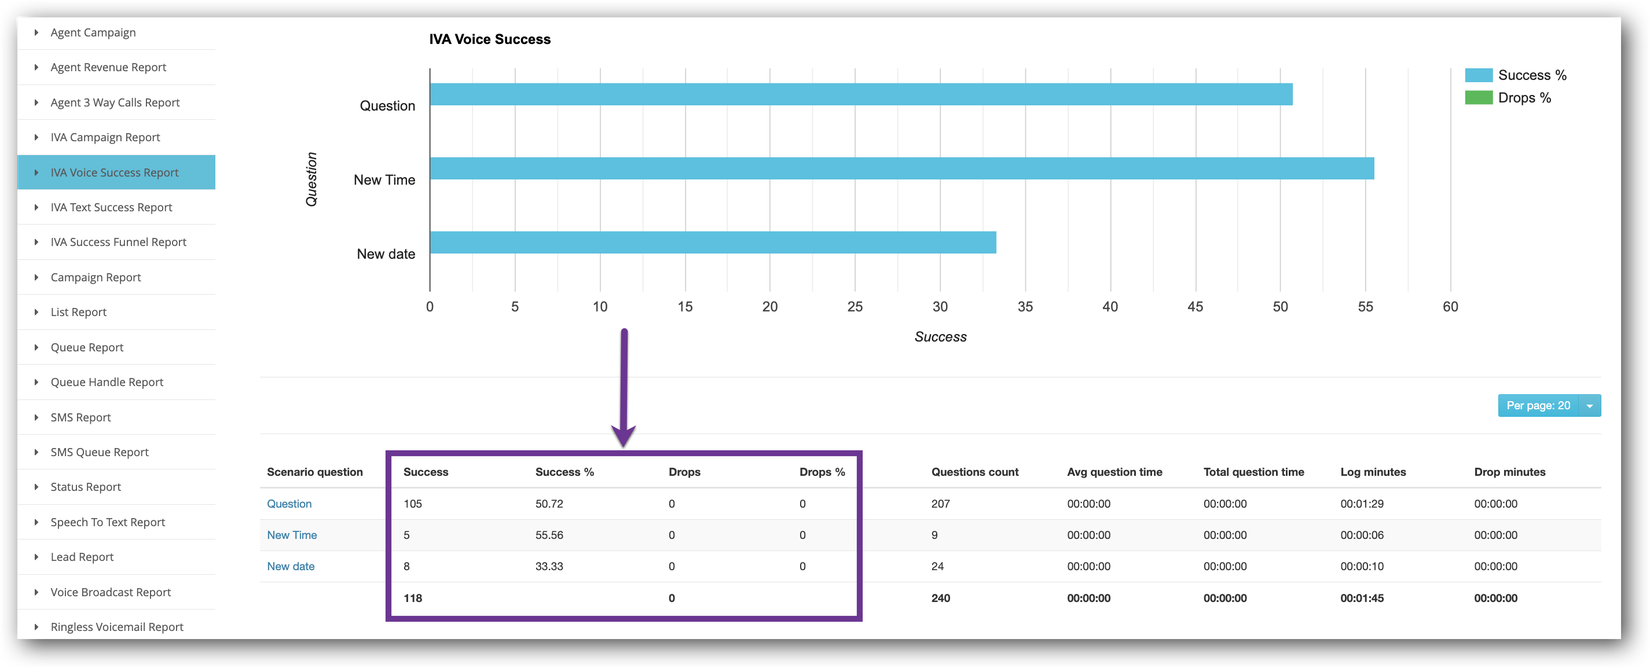Open the New date scenario link
Image resolution: width=1650 pixels, height=668 pixels.
(x=291, y=567)
